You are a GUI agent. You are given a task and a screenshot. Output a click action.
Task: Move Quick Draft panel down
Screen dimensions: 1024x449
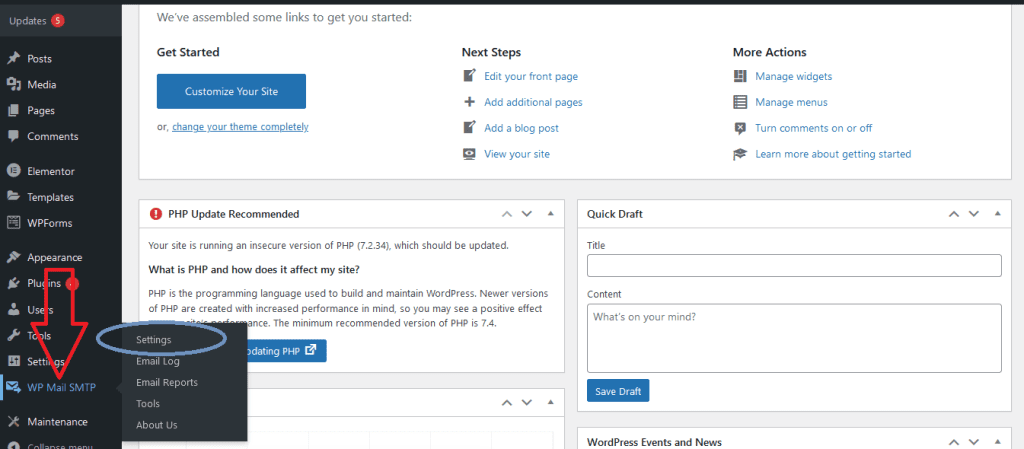click(x=974, y=213)
